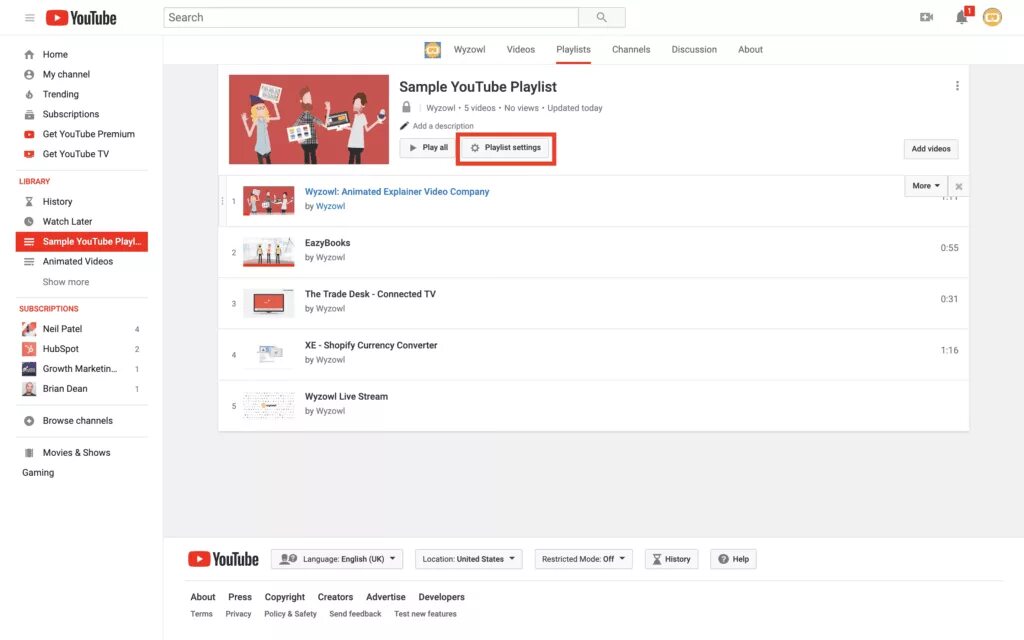
Task: Switch to the Discussion tab
Action: (694, 50)
